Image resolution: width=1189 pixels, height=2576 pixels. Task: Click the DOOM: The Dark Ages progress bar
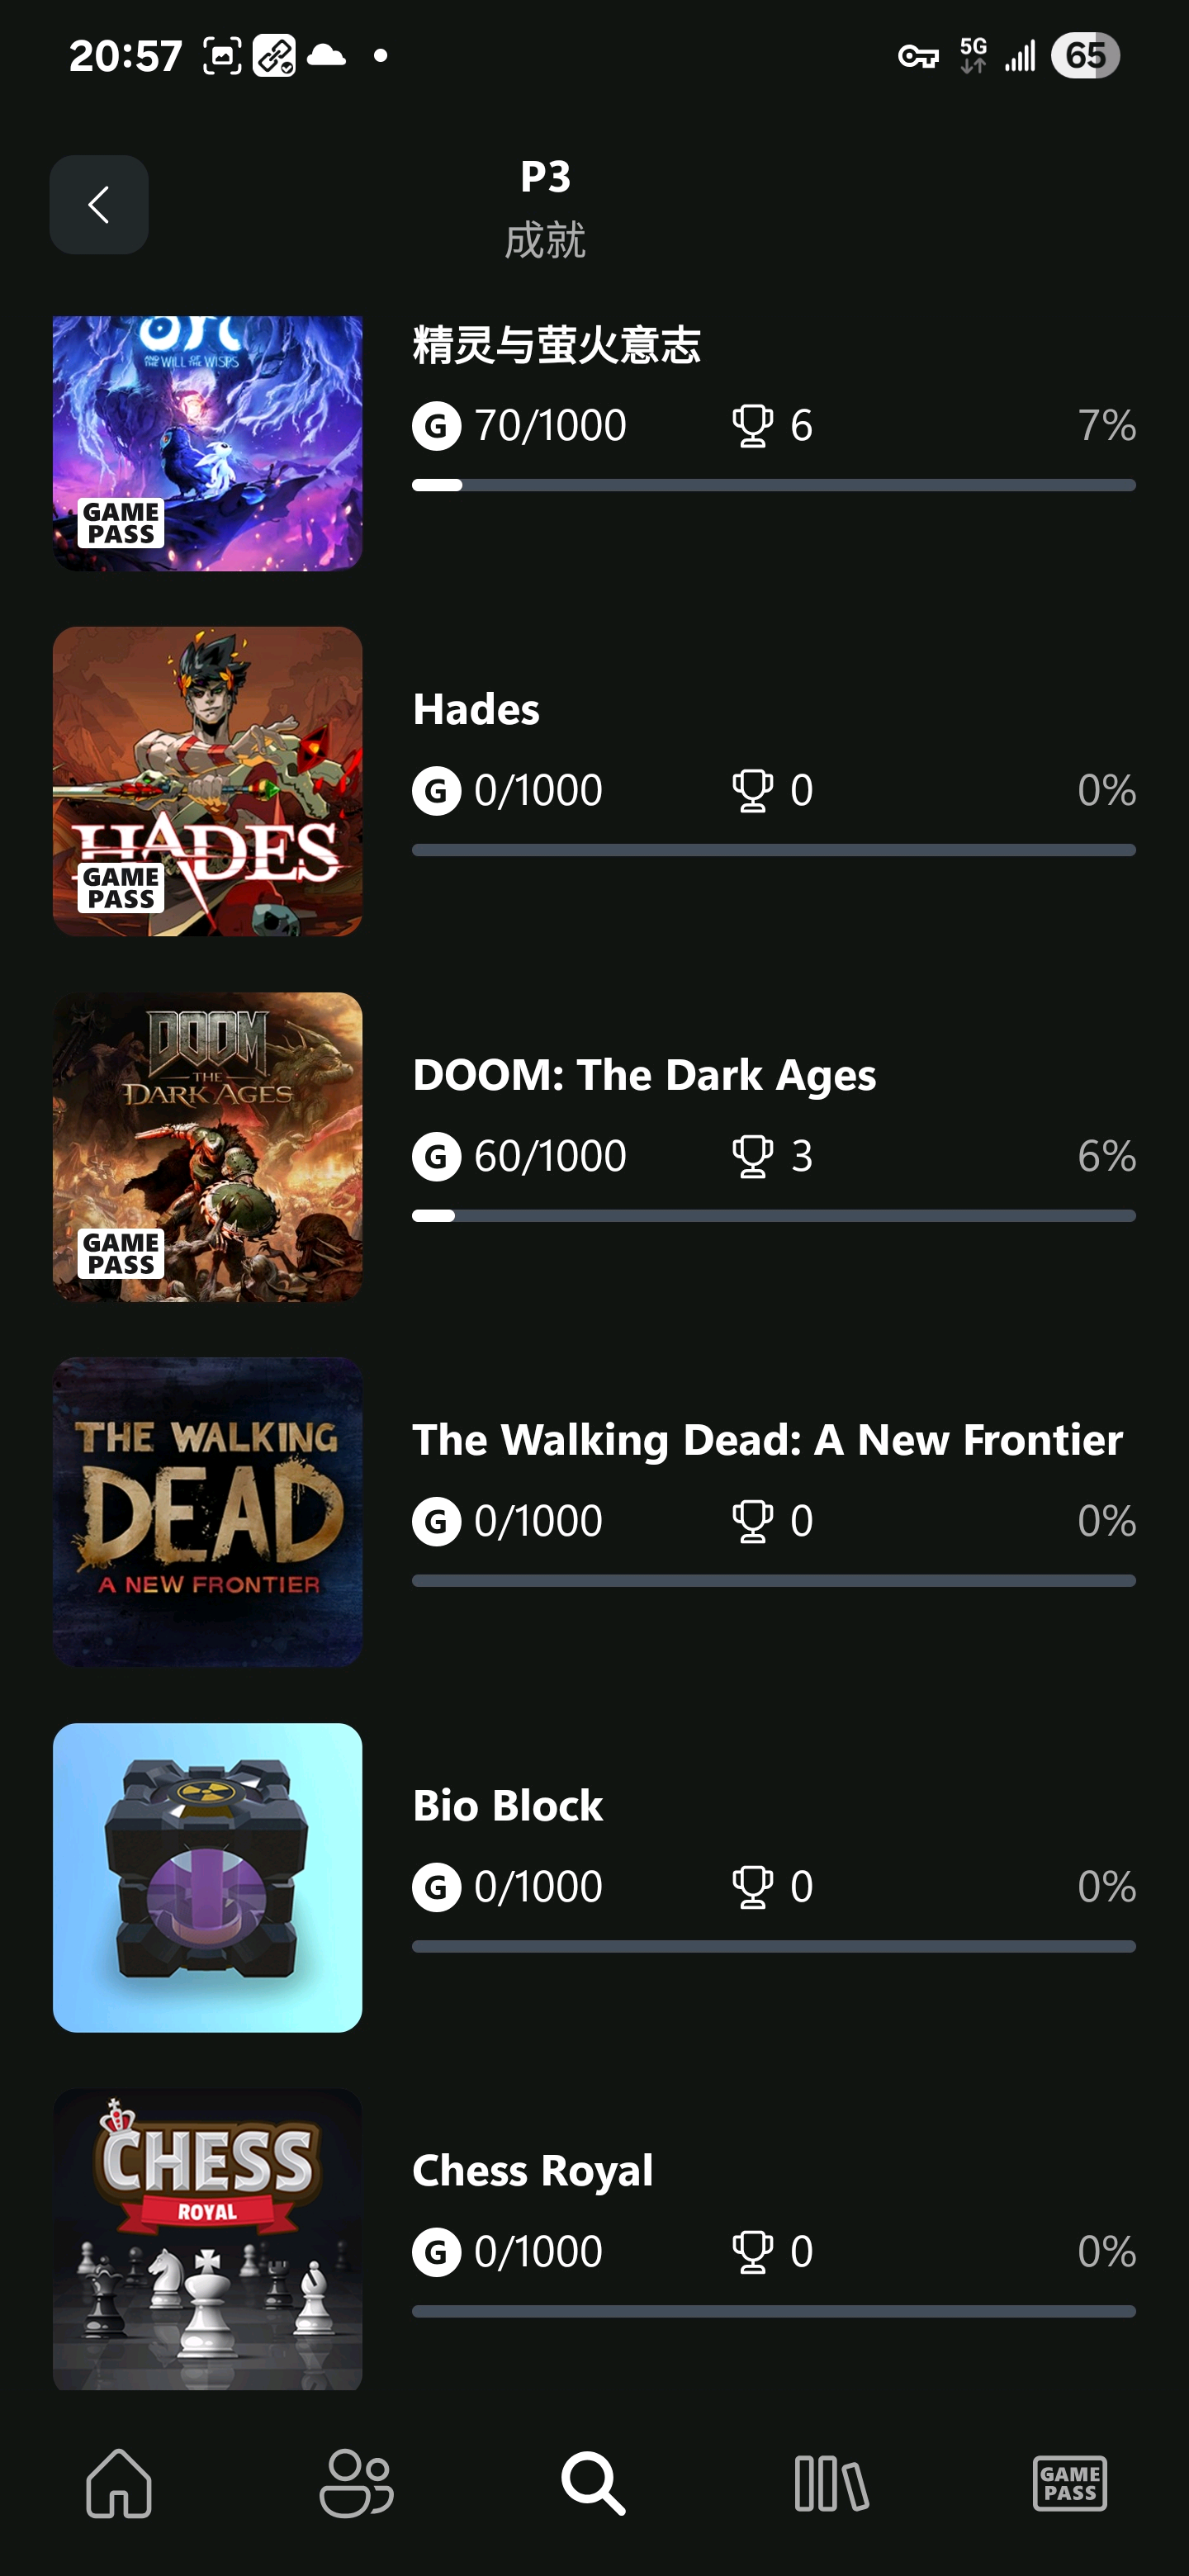[x=773, y=1216]
